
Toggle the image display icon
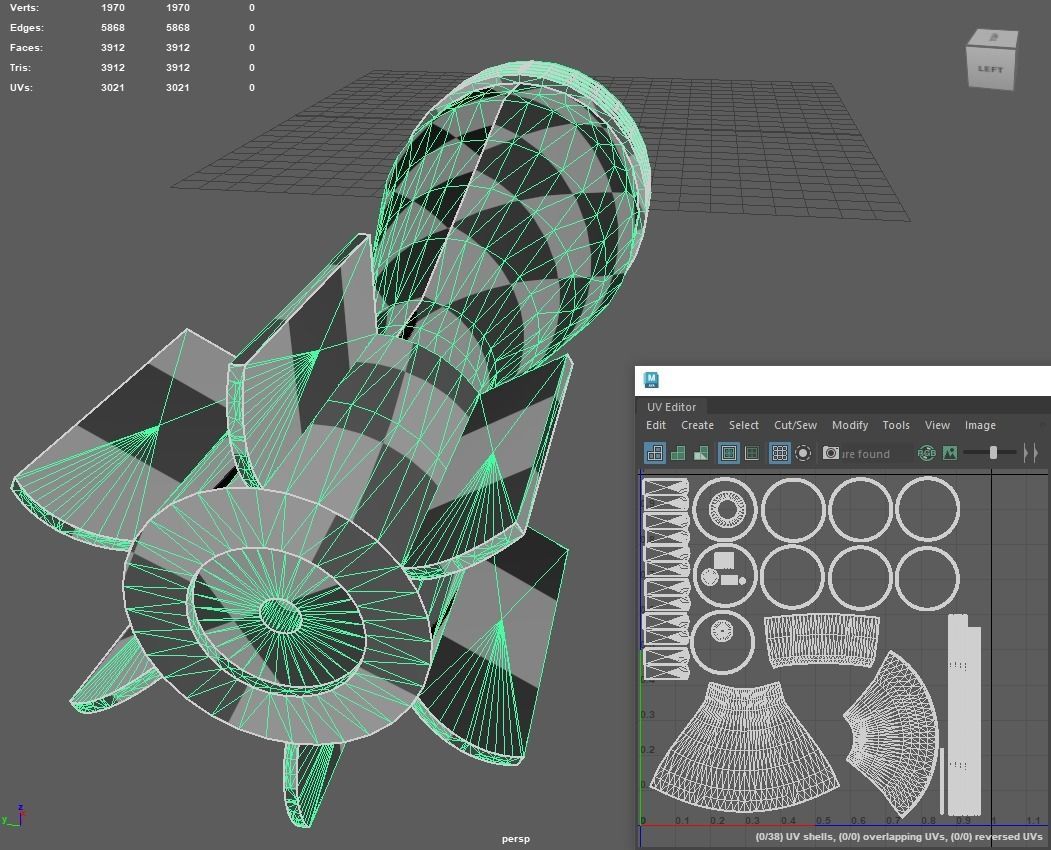coord(950,453)
